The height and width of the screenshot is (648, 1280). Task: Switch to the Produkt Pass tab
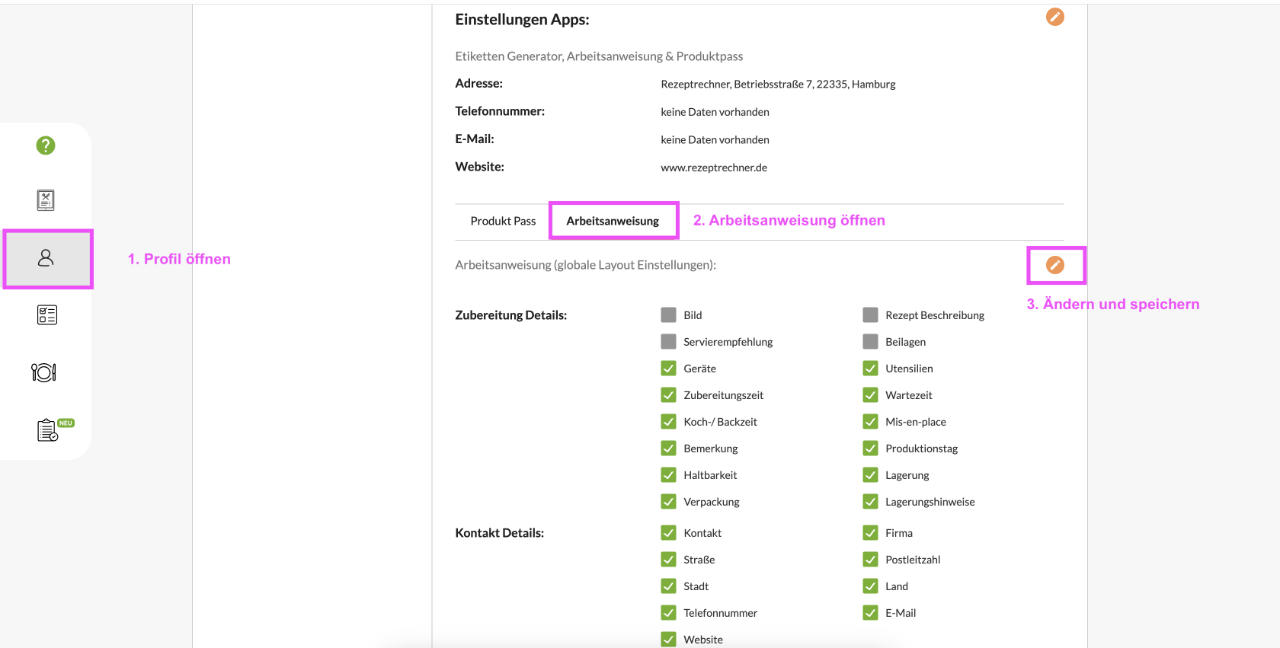pyautogui.click(x=503, y=221)
